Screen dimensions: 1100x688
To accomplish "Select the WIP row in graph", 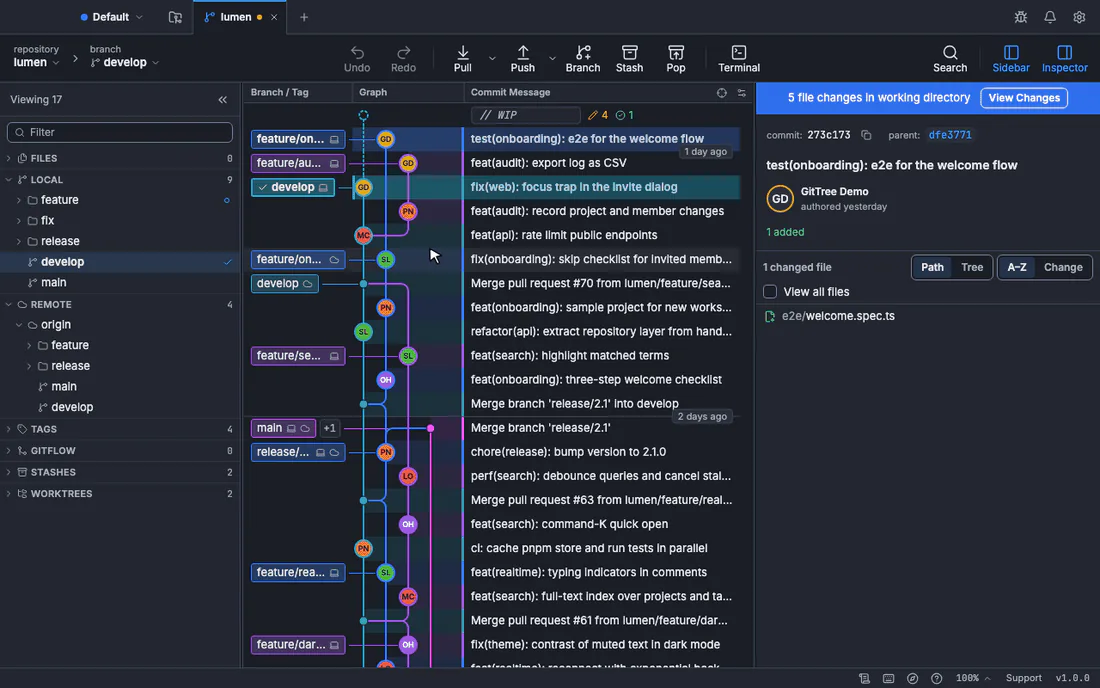I will pos(525,115).
